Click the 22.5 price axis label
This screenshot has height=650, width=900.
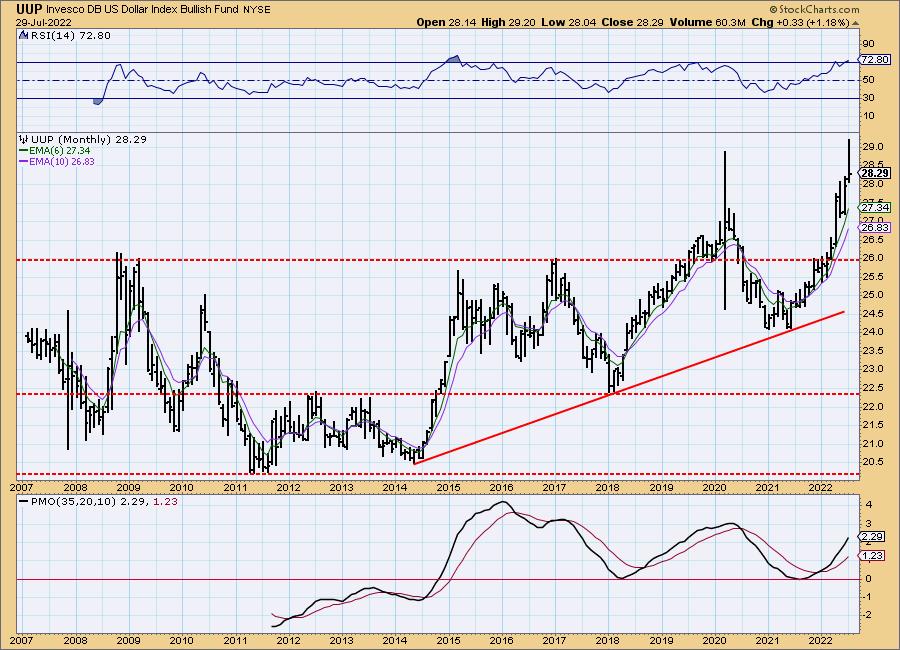tap(872, 388)
